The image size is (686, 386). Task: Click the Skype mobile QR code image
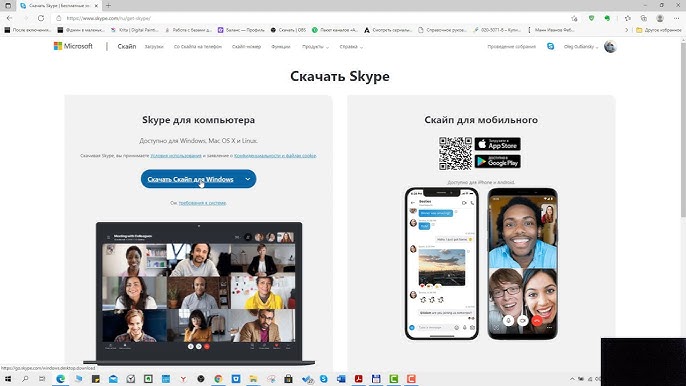(455, 153)
